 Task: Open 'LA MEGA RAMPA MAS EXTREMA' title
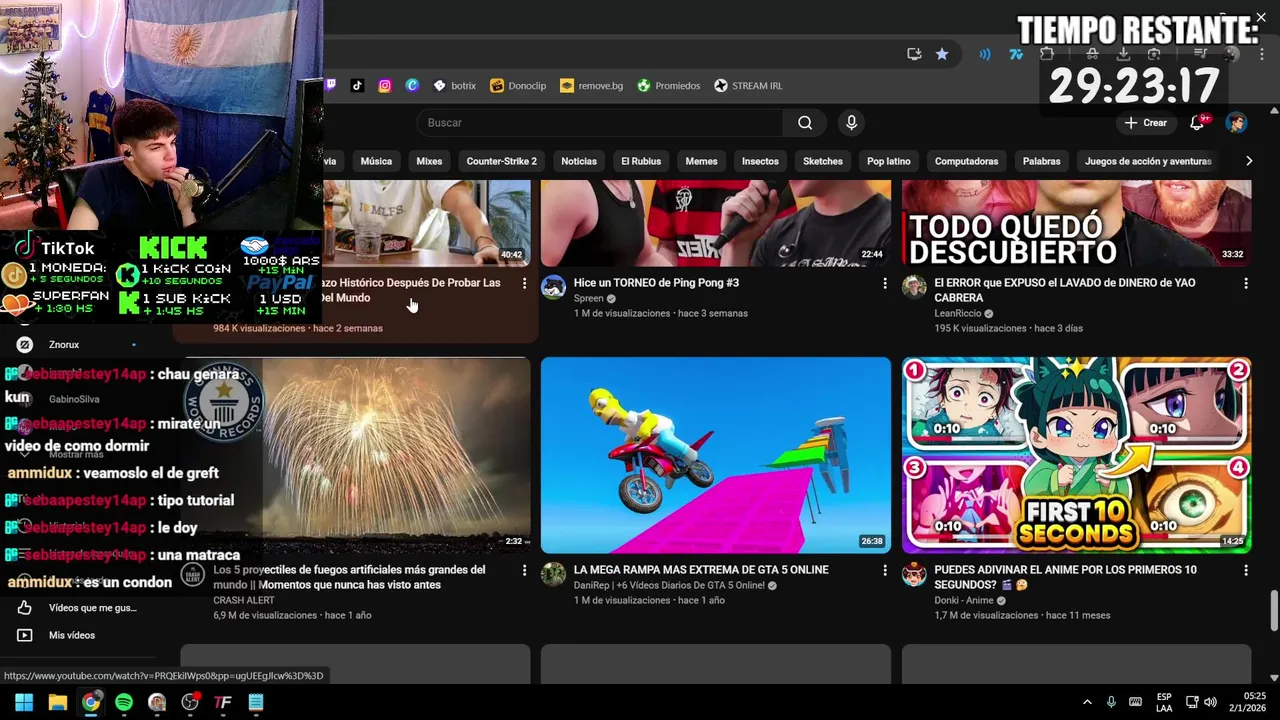pos(701,570)
